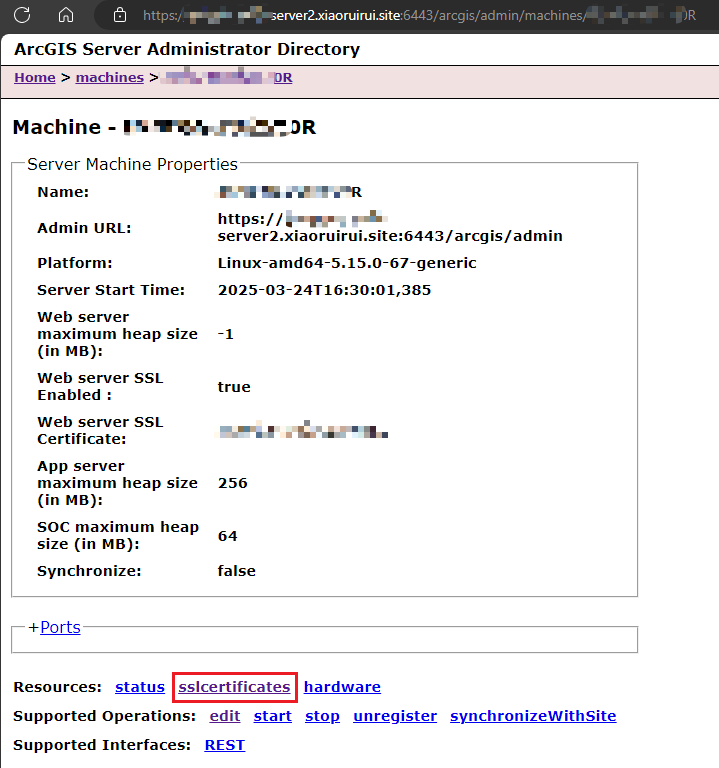Click the ArcGIS Server Administrator Directory title
Viewport: 719px width, 768px height.
click(x=187, y=49)
